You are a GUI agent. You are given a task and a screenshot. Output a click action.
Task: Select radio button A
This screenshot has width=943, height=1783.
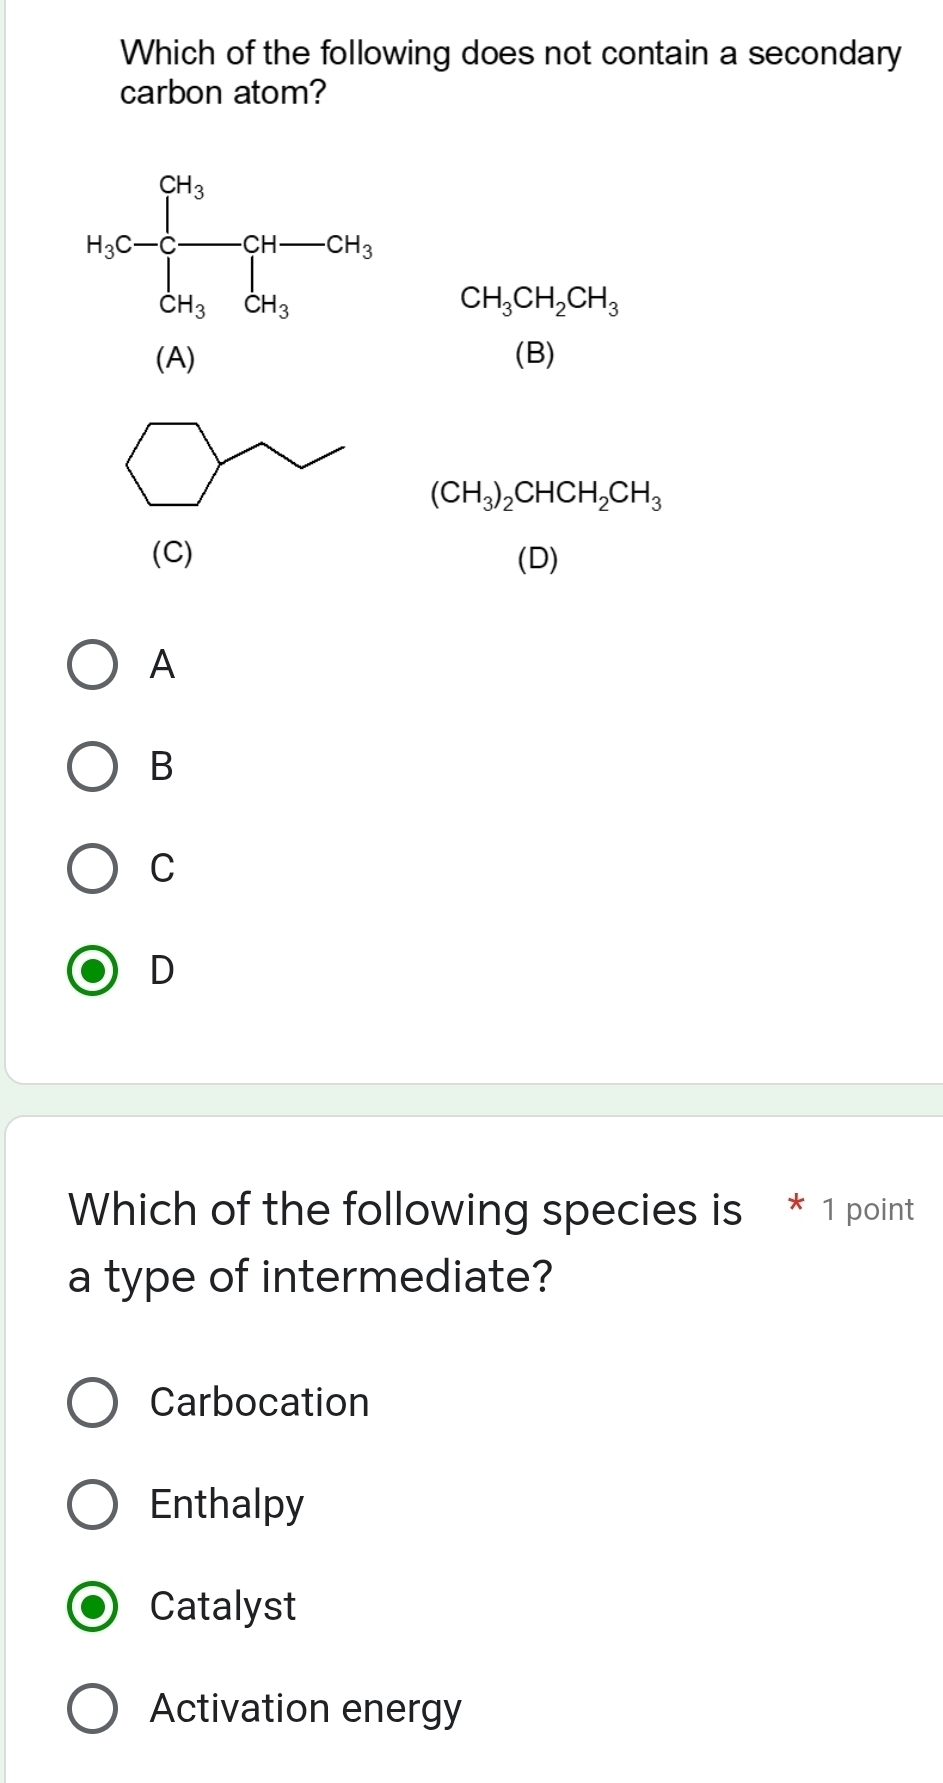tap(93, 664)
